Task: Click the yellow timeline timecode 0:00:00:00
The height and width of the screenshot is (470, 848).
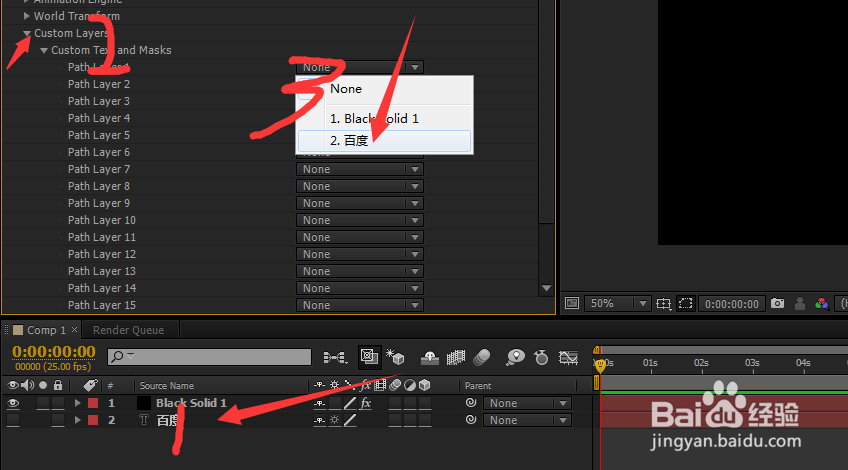Action: (x=54, y=352)
